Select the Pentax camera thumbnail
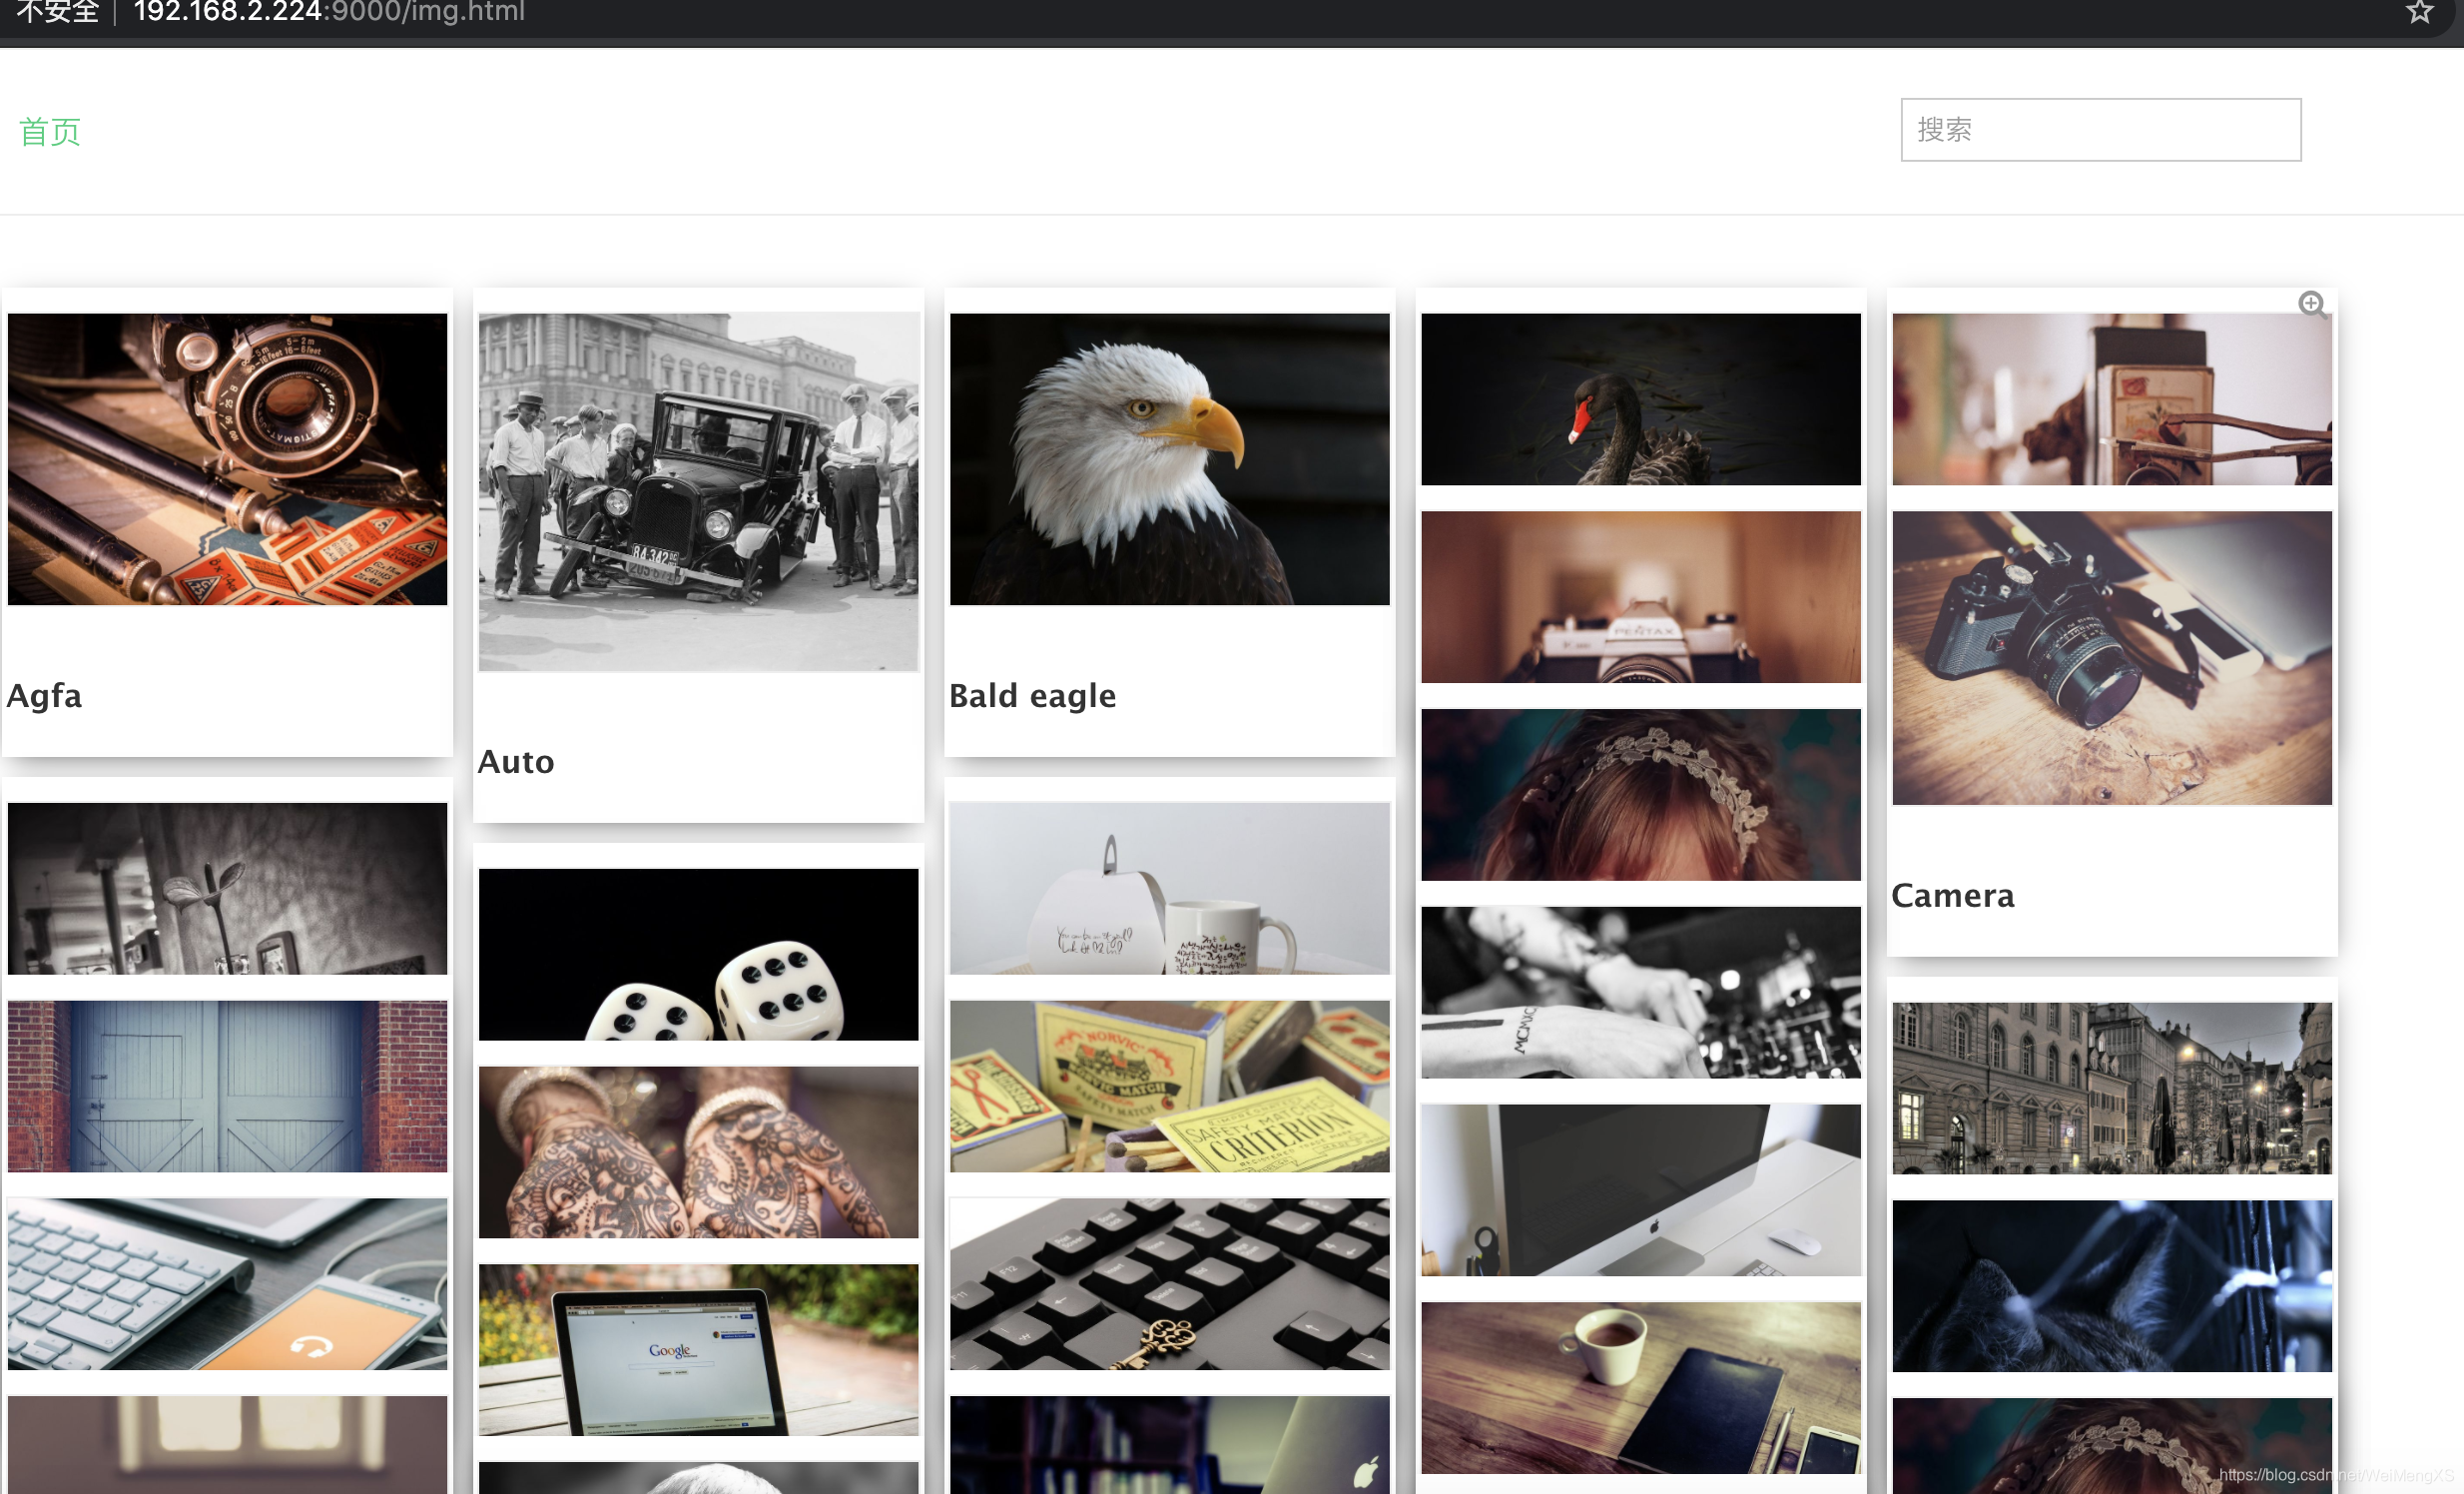This screenshot has height=1494, width=2464. click(1640, 597)
